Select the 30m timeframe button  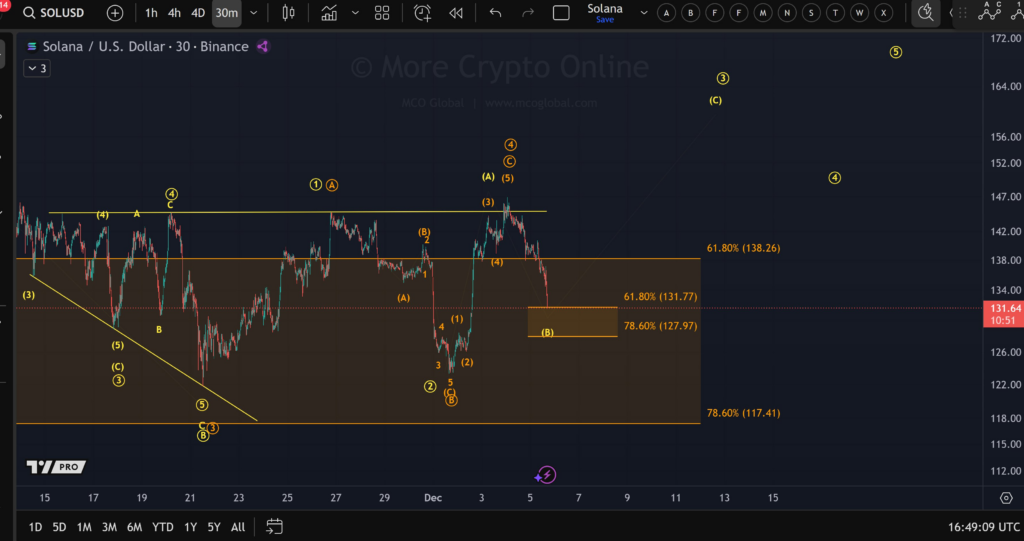227,13
